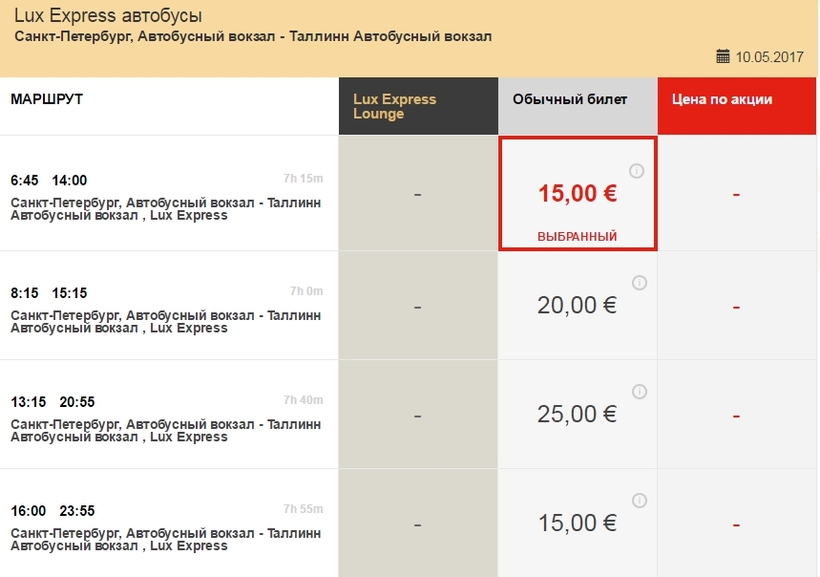Click the 7h 0m duration label
This screenshot has width=820, height=577.
[x=306, y=291]
